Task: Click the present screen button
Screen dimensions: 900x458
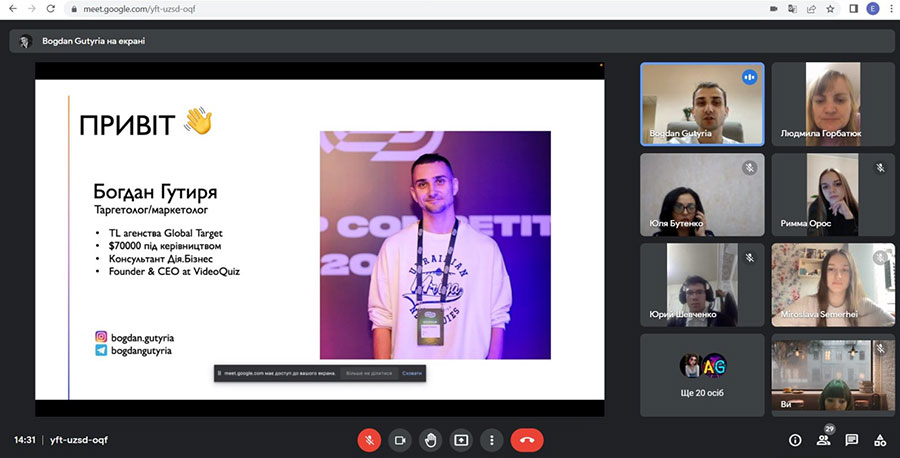Action: point(461,440)
